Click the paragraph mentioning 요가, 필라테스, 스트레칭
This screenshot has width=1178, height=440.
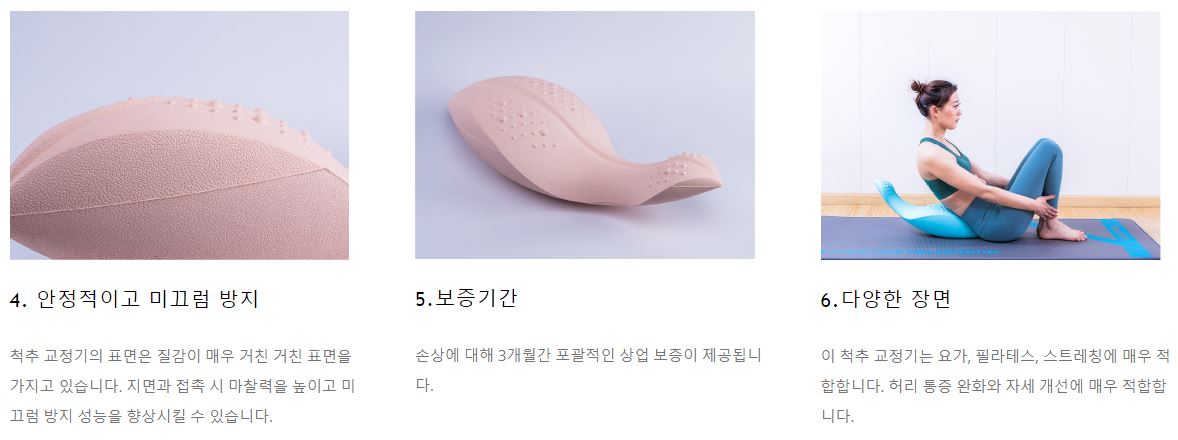point(995,385)
